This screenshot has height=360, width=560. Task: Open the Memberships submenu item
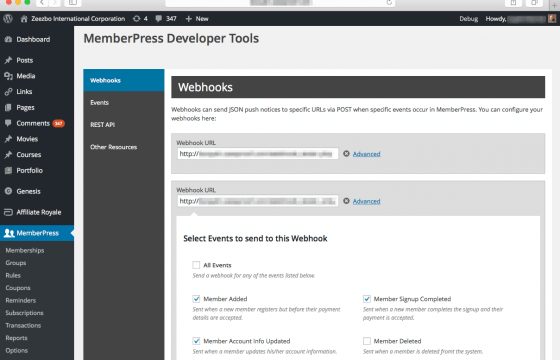point(25,250)
